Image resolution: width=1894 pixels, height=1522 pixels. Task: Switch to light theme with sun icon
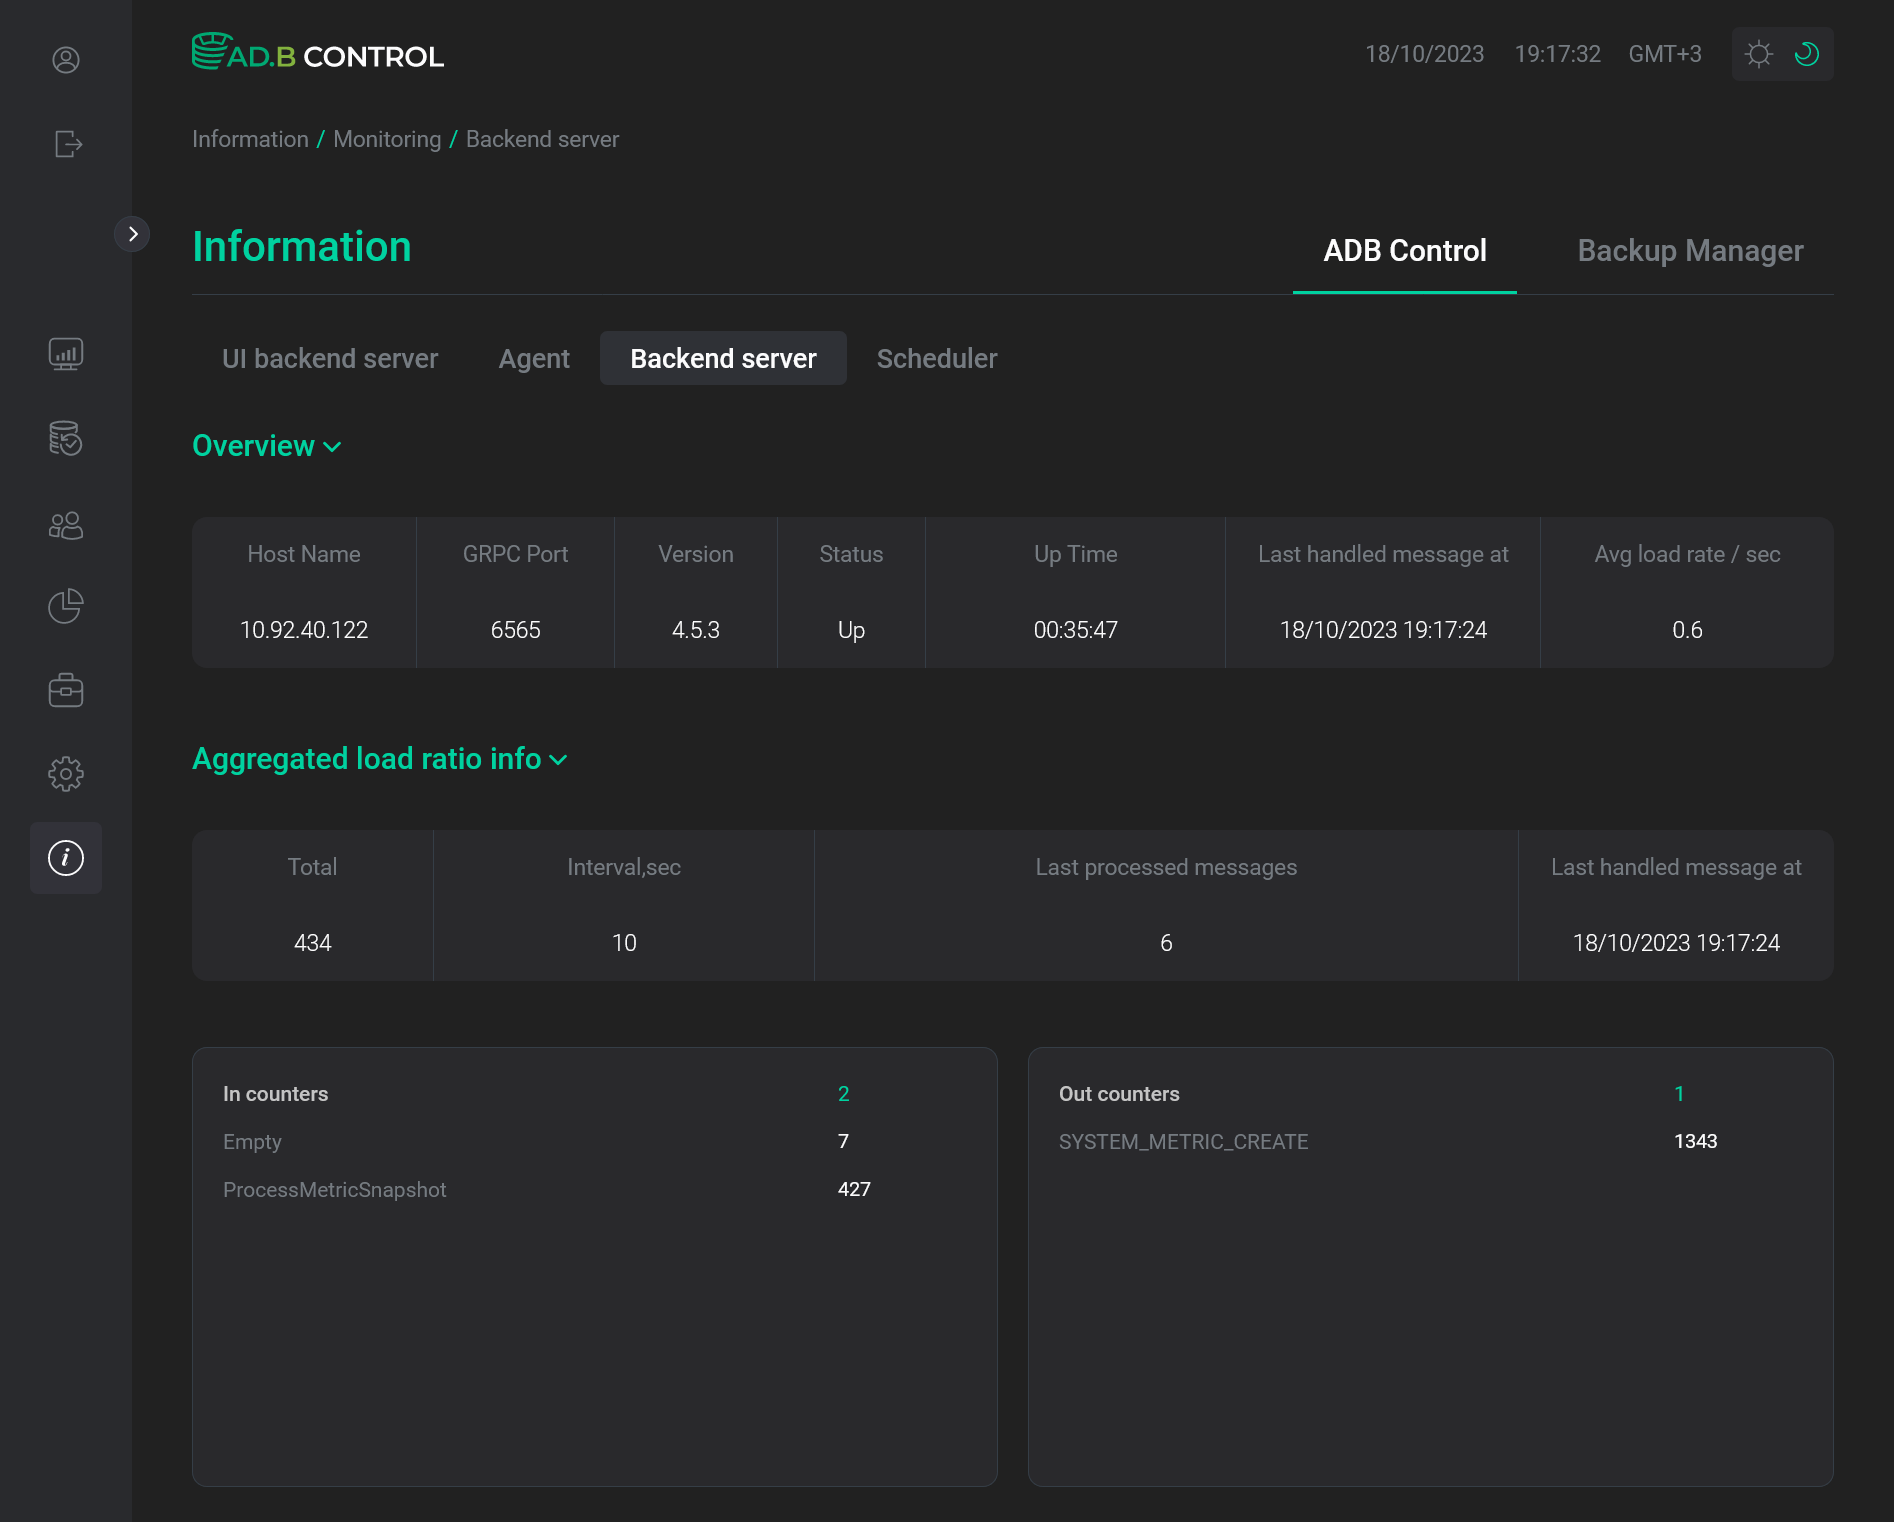[1759, 54]
